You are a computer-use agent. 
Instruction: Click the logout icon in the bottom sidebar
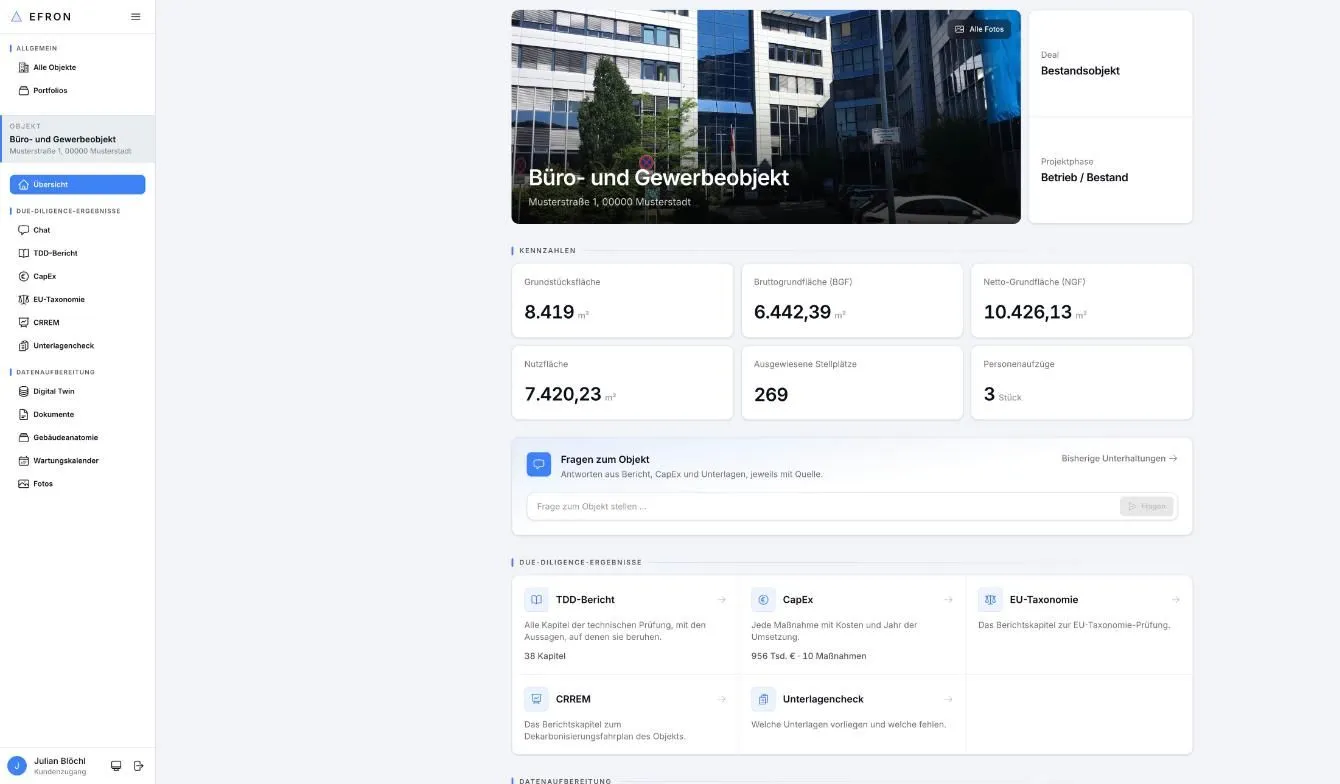(139, 766)
